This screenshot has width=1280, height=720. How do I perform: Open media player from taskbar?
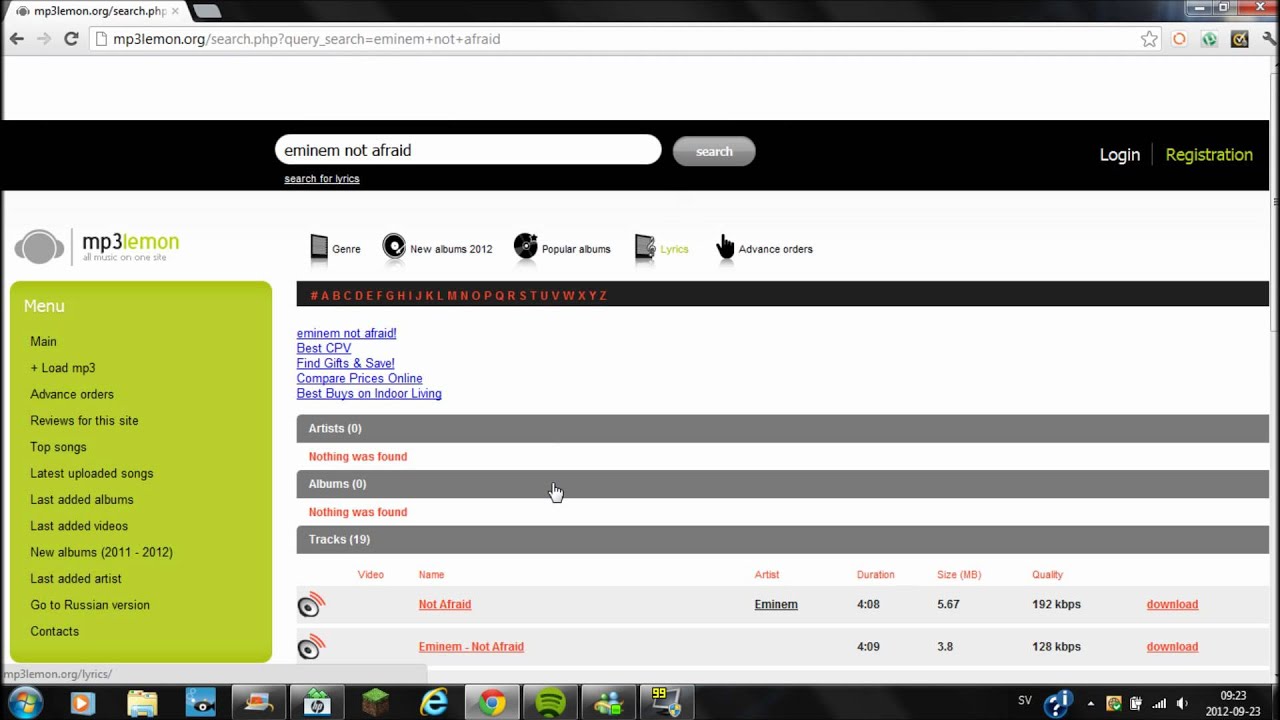click(82, 703)
